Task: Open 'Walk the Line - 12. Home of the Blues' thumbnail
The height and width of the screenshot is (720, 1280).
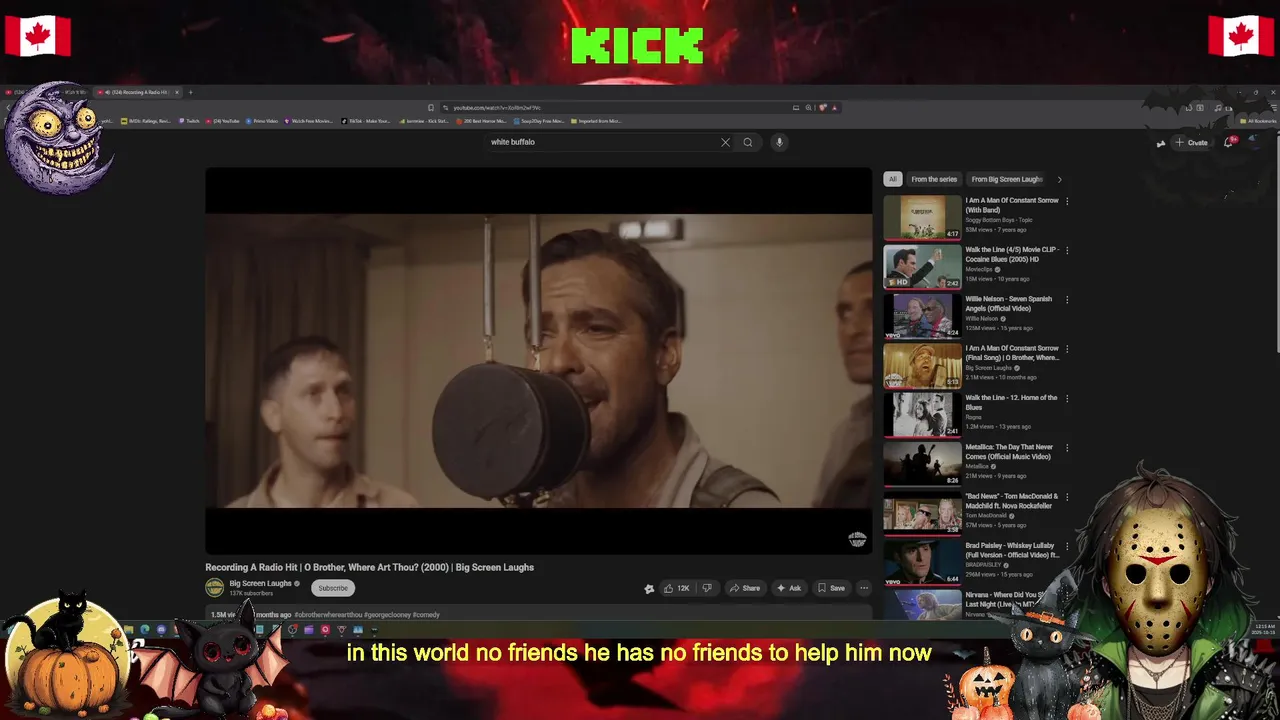Action: [x=922, y=415]
